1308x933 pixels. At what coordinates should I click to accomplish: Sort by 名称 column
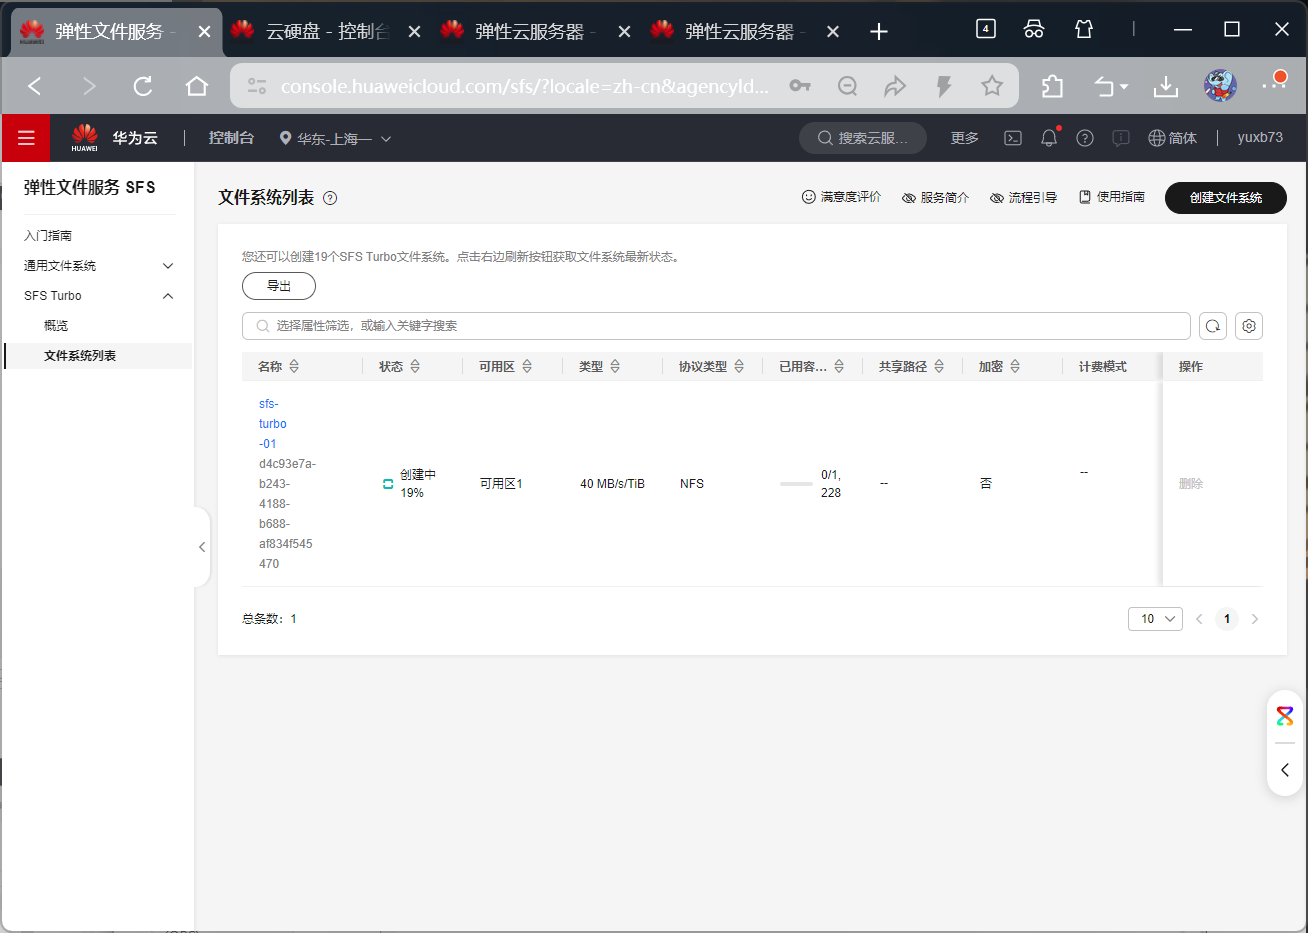pyautogui.click(x=294, y=367)
